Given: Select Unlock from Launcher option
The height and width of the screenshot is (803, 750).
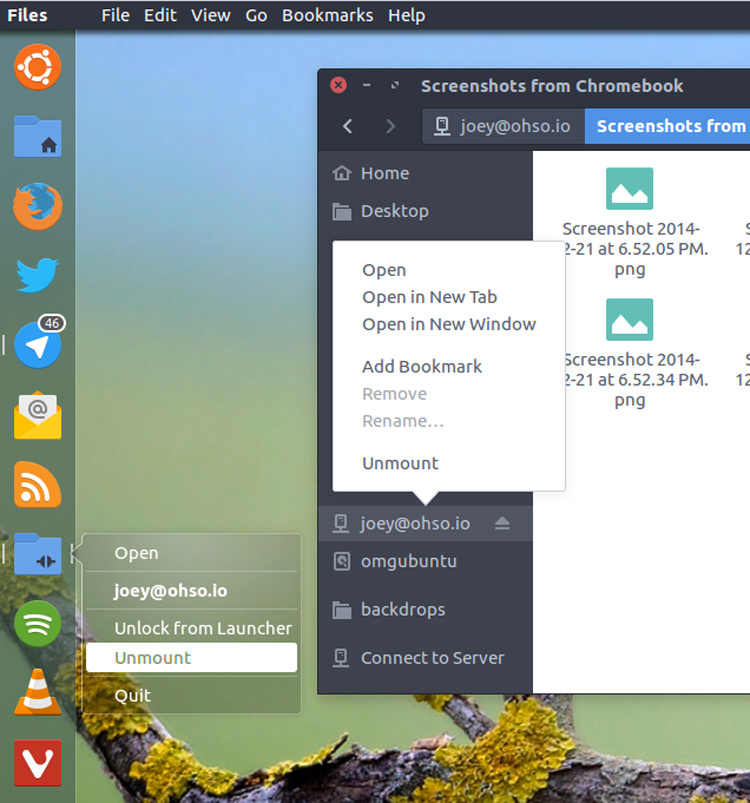Looking at the screenshot, I should click(202, 629).
